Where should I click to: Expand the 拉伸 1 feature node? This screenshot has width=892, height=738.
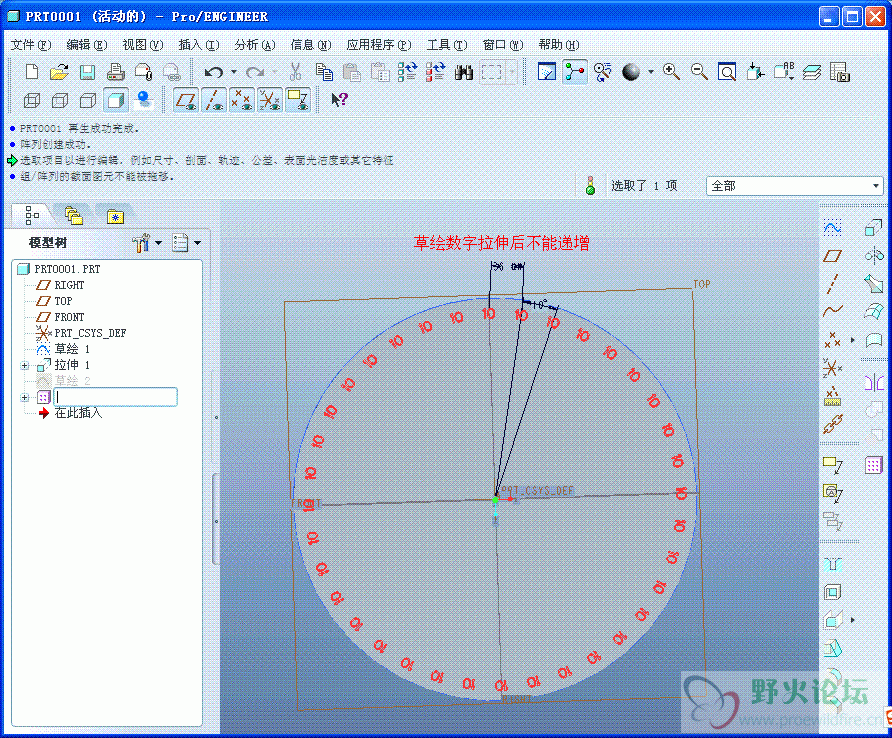[x=24, y=365]
